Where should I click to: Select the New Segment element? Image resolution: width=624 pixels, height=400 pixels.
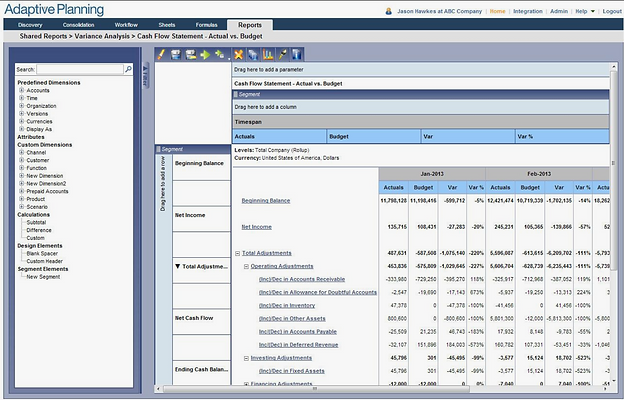(x=43, y=277)
